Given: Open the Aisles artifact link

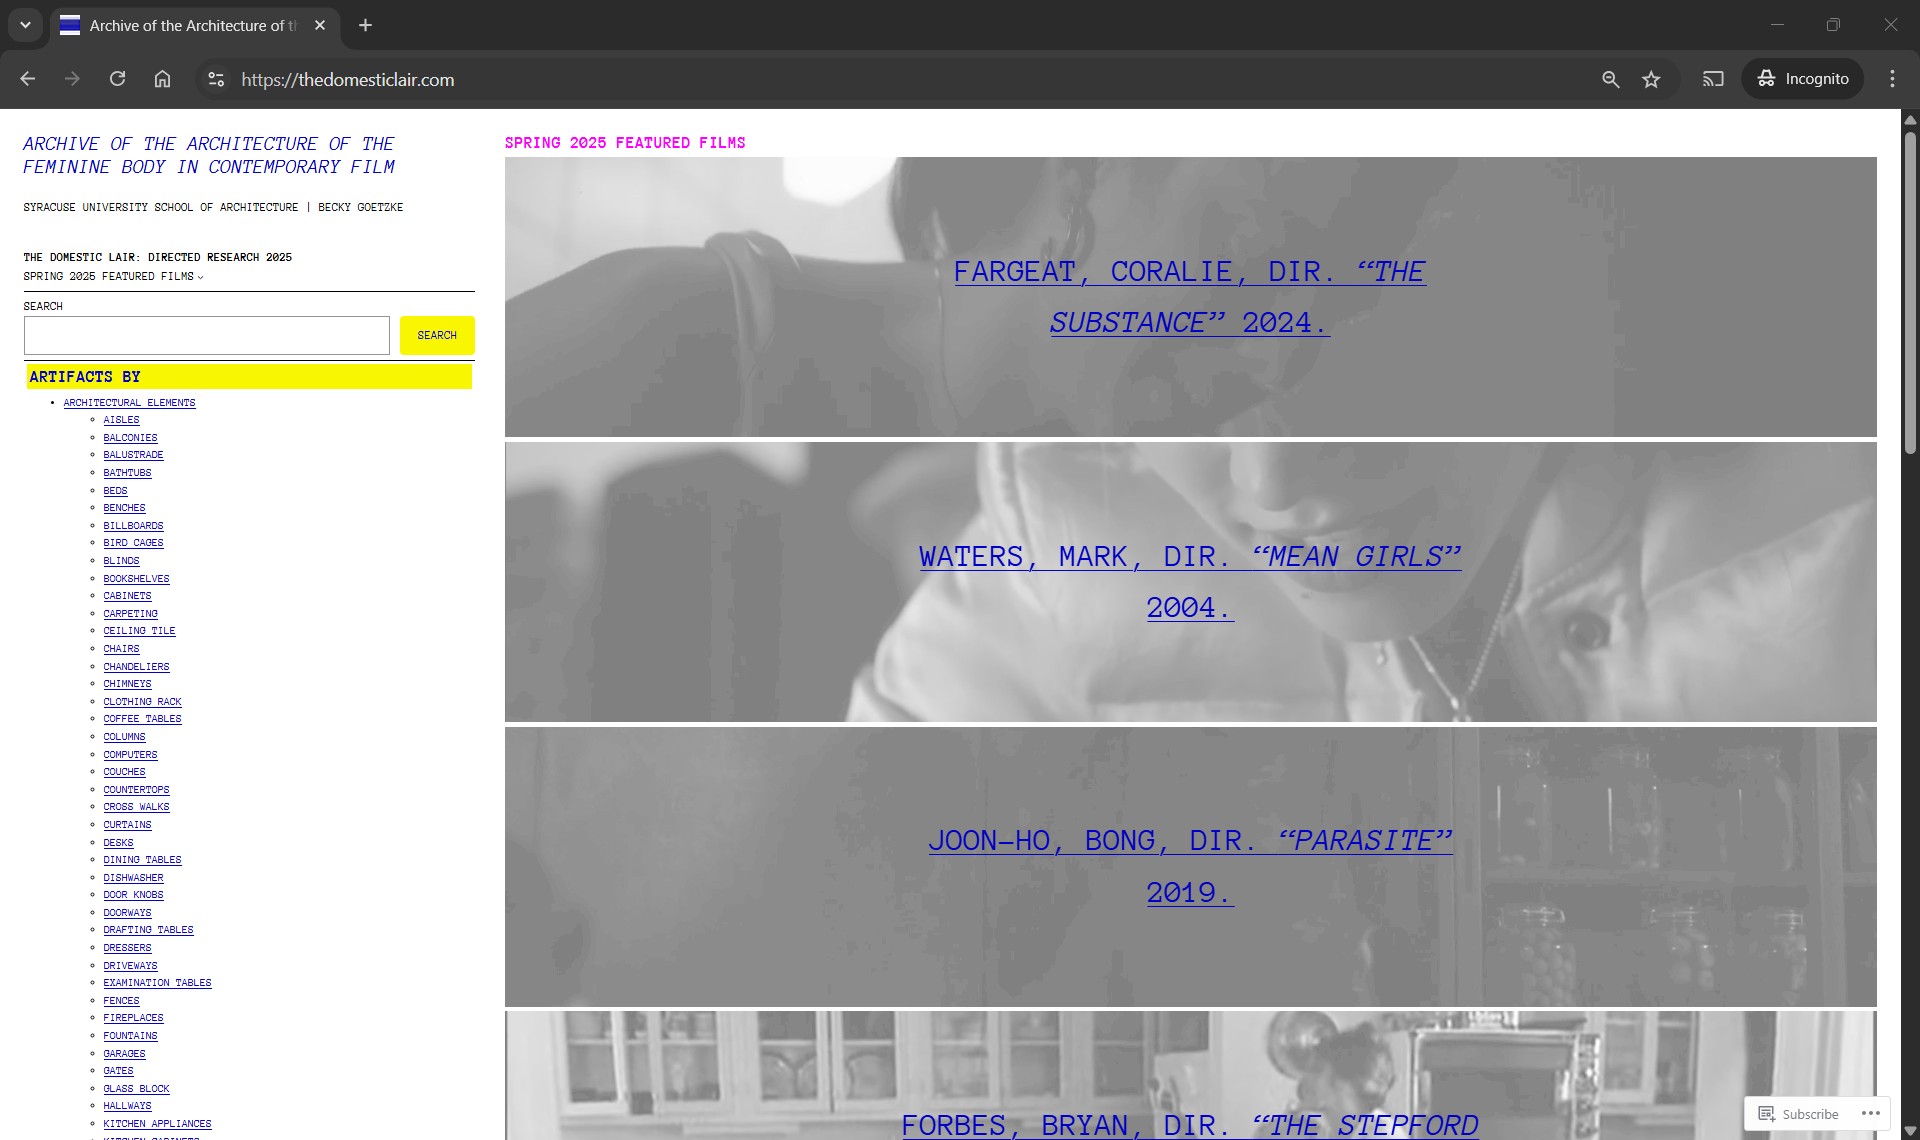Looking at the screenshot, I should [x=121, y=420].
